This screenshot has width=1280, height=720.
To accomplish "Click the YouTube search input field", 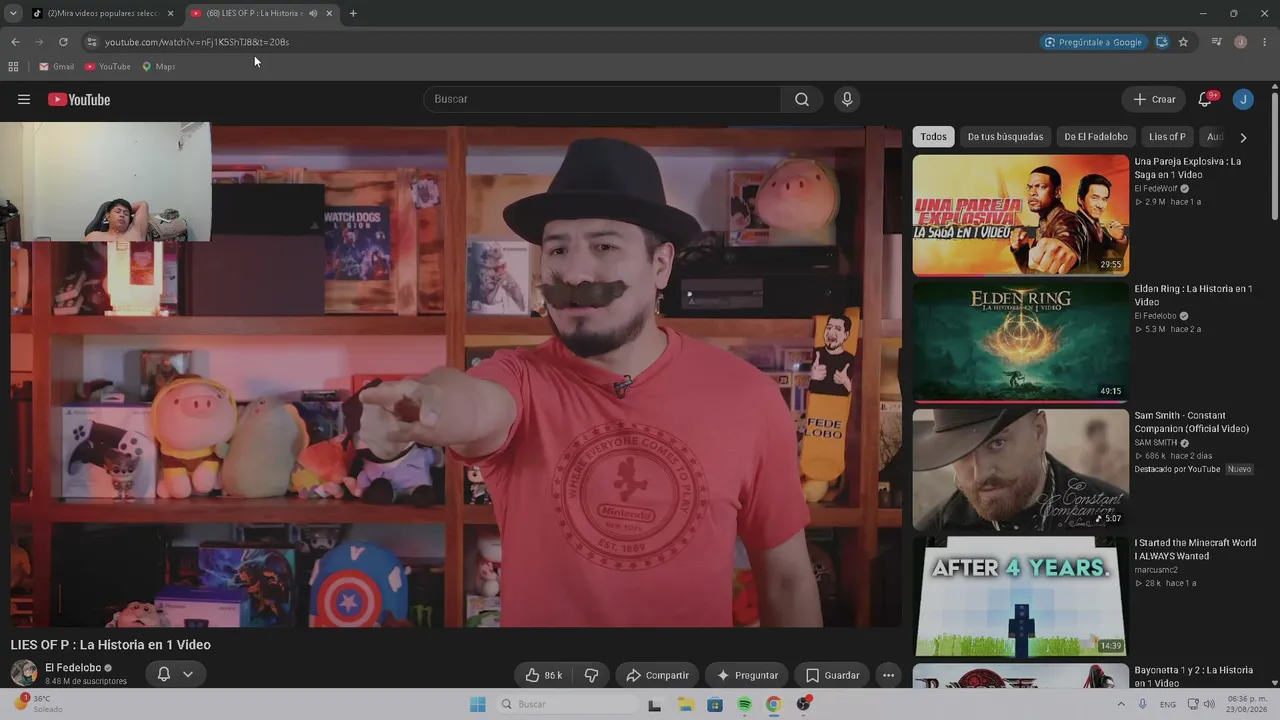I will pos(603,99).
